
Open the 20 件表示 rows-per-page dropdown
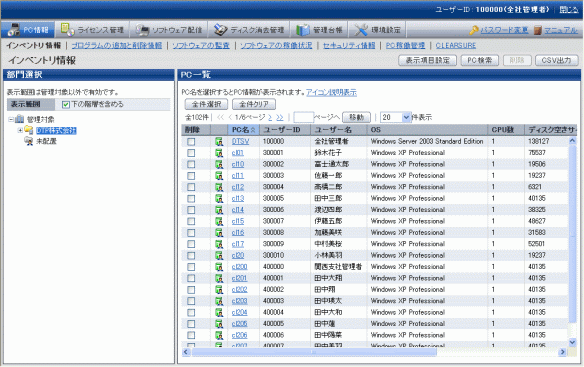pyautogui.click(x=395, y=117)
